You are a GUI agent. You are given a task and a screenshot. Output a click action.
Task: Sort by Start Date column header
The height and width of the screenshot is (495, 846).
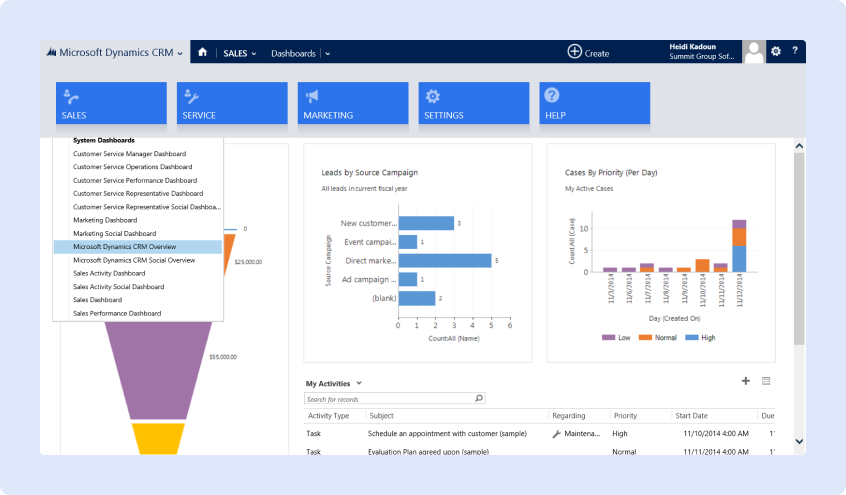tap(691, 416)
